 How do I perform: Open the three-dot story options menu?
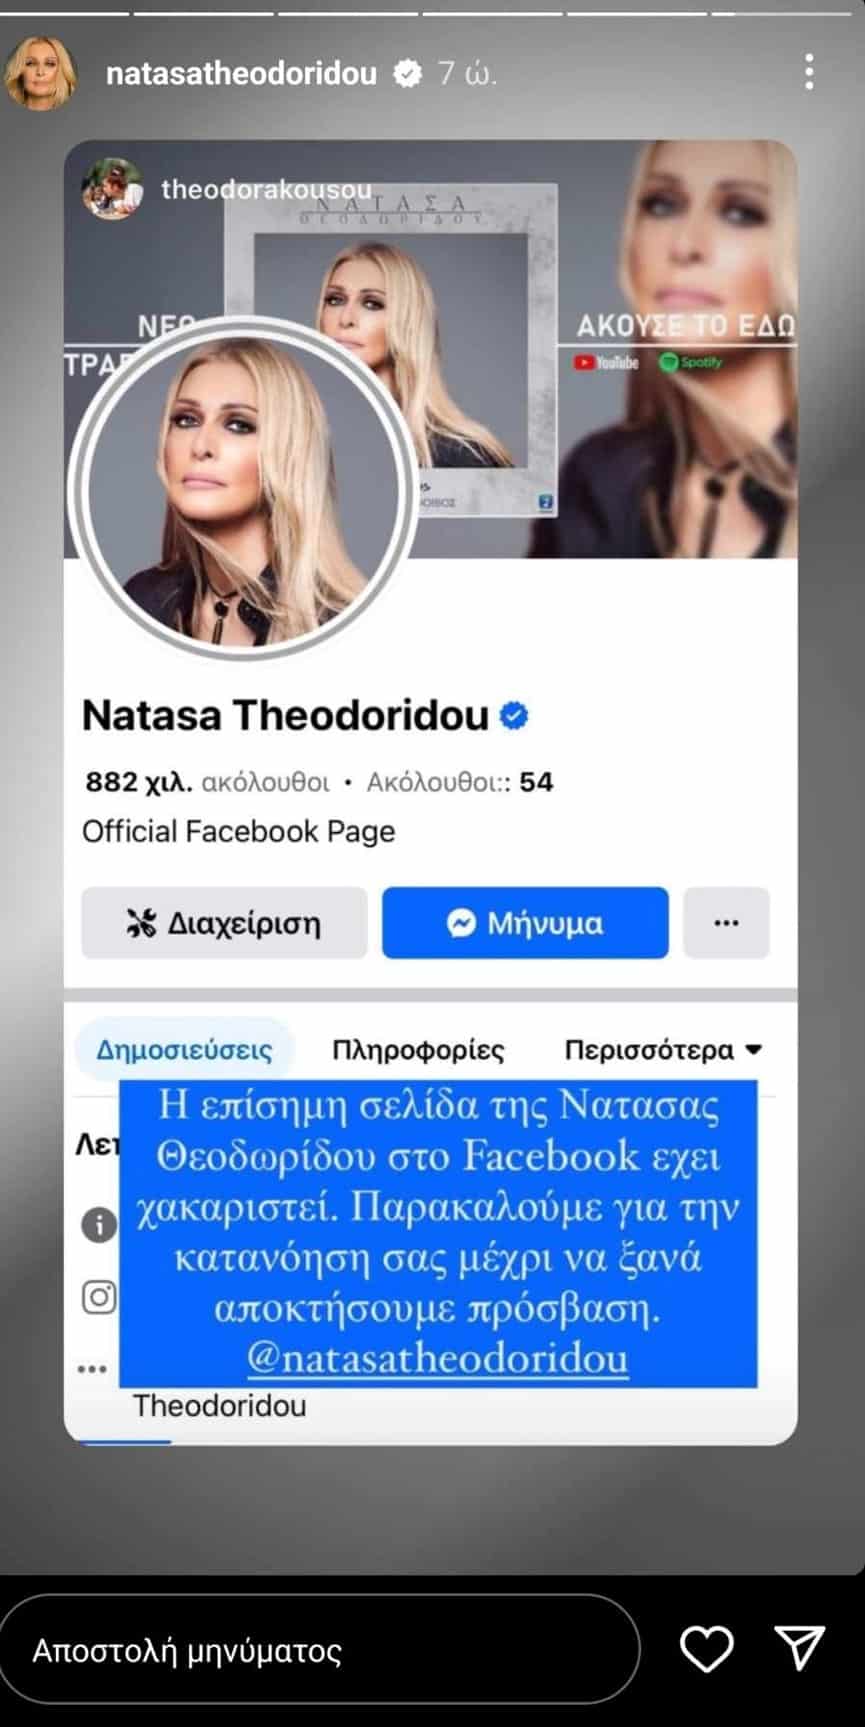click(x=809, y=73)
